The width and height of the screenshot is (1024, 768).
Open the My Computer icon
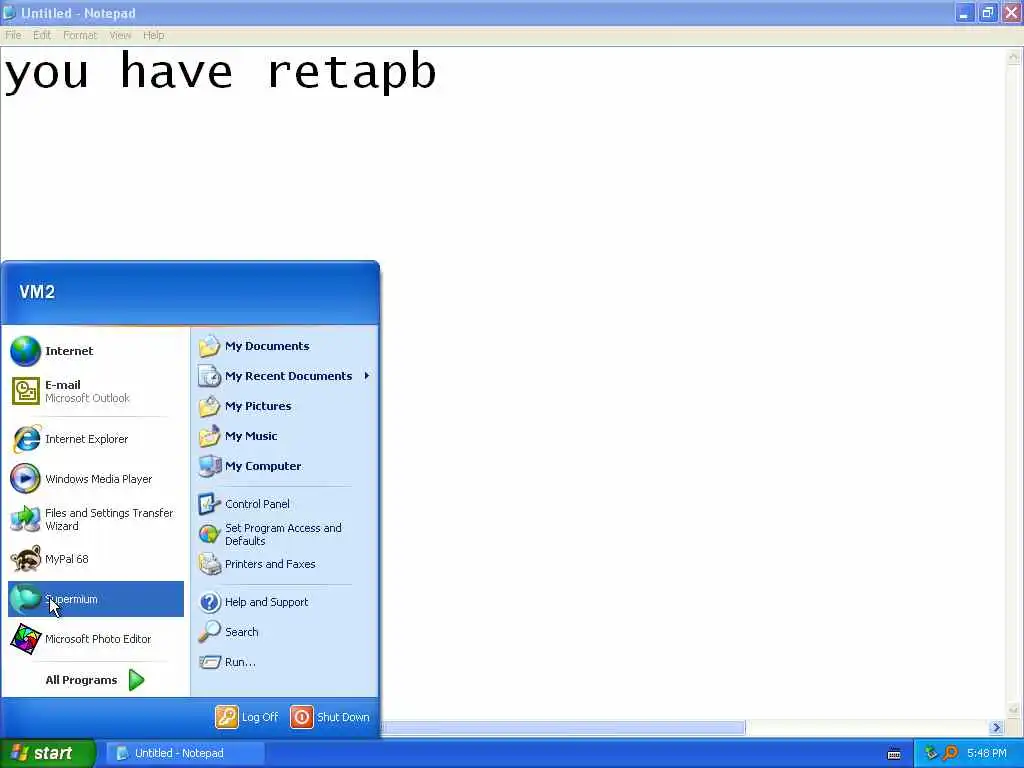click(x=210, y=466)
